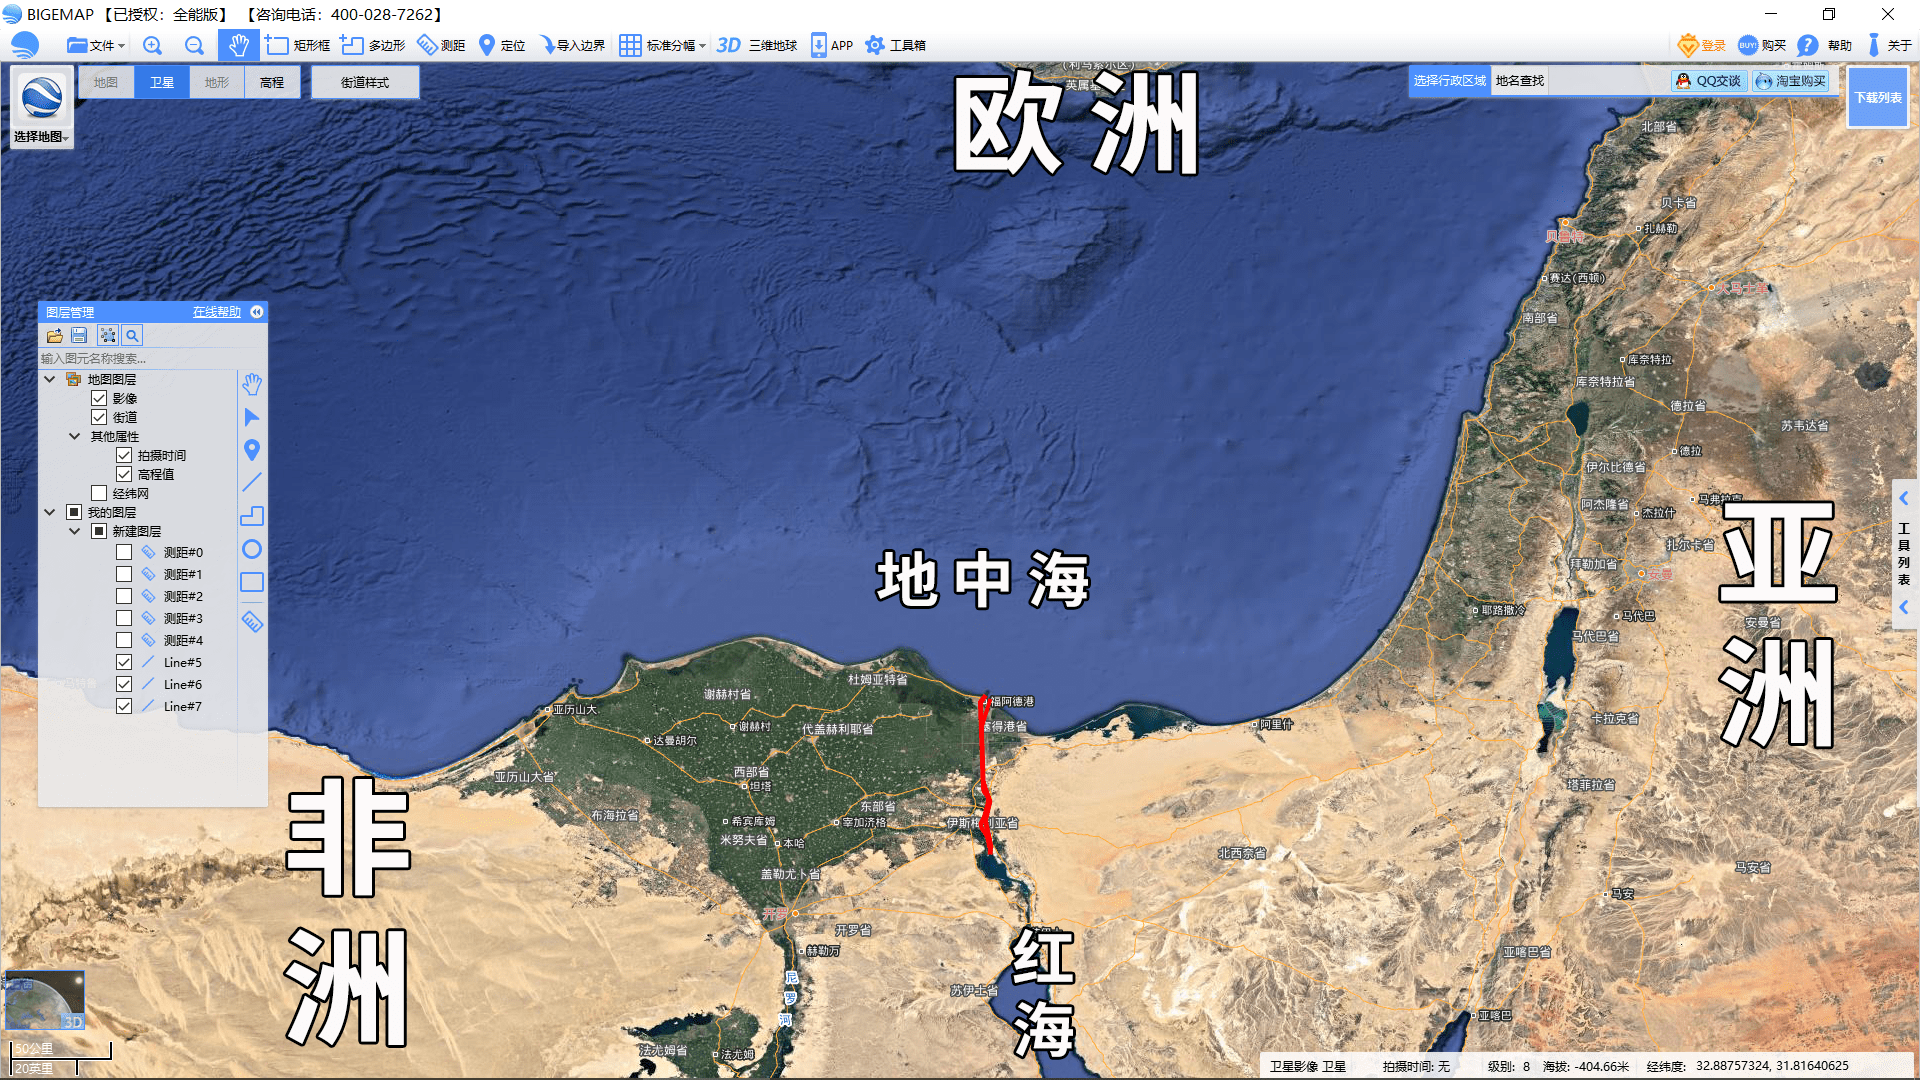Enable the 经纬网 graticule checkbox

(x=99, y=493)
